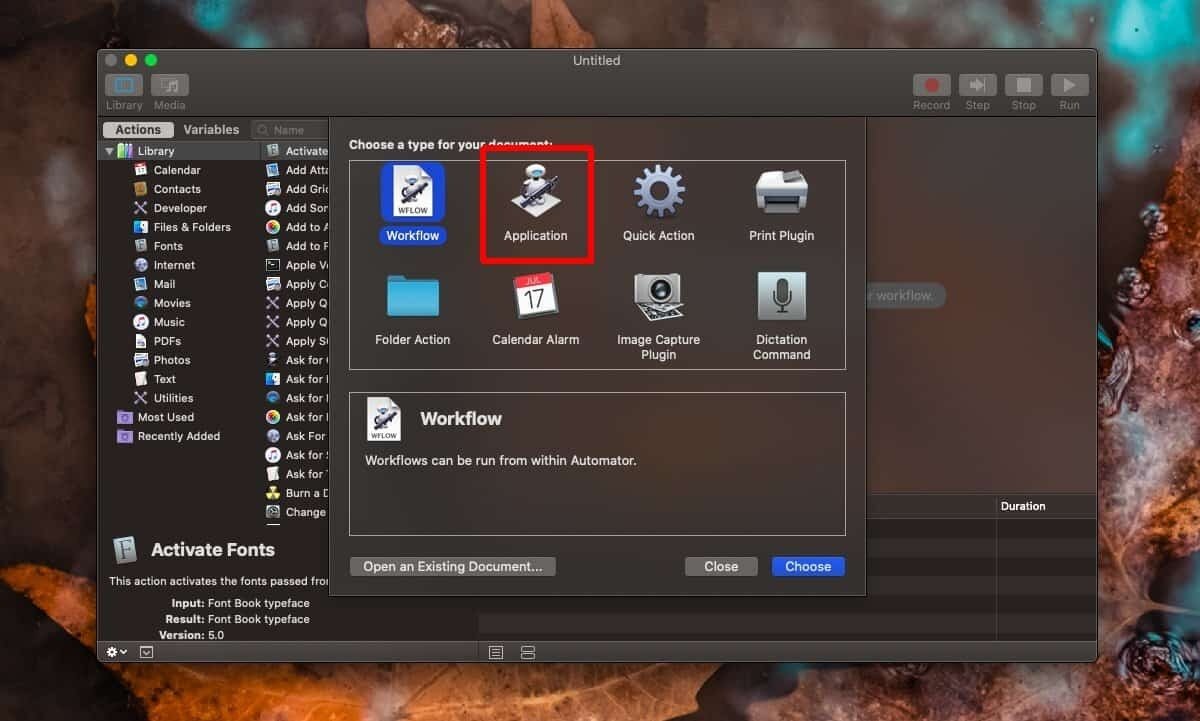Select the Workflow document type

click(x=412, y=193)
